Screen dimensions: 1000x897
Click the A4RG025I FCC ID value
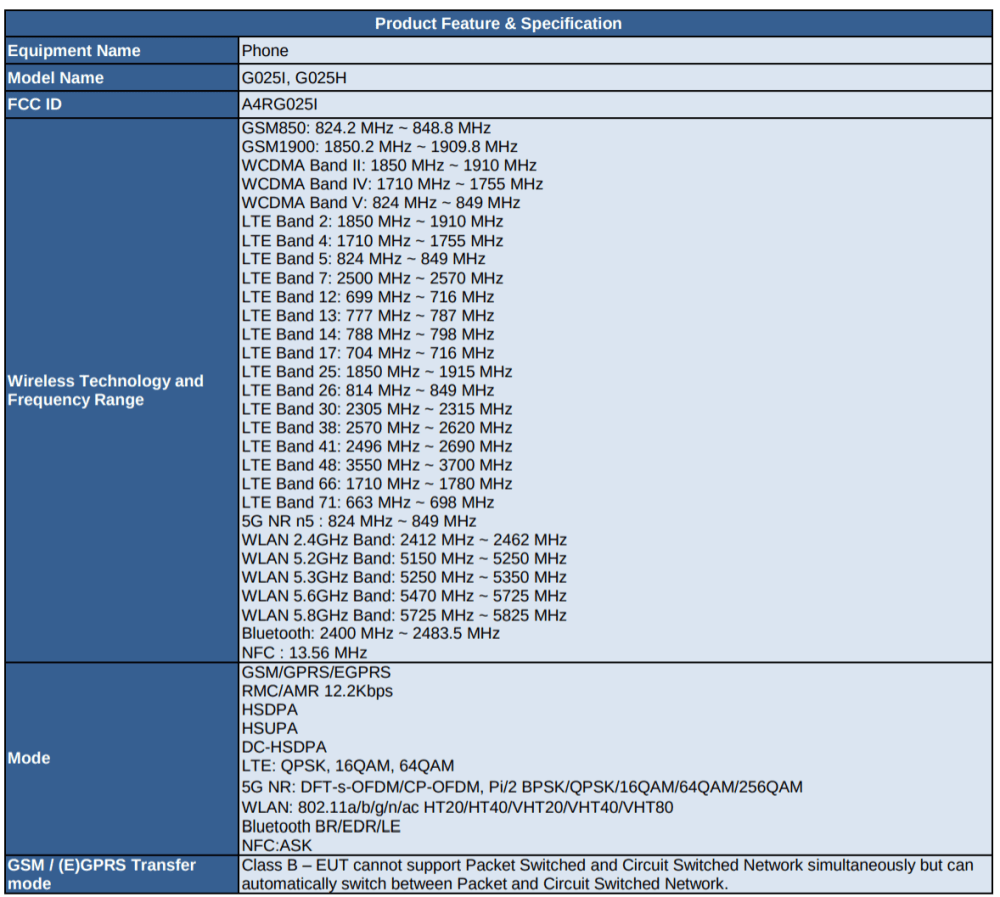(280, 104)
